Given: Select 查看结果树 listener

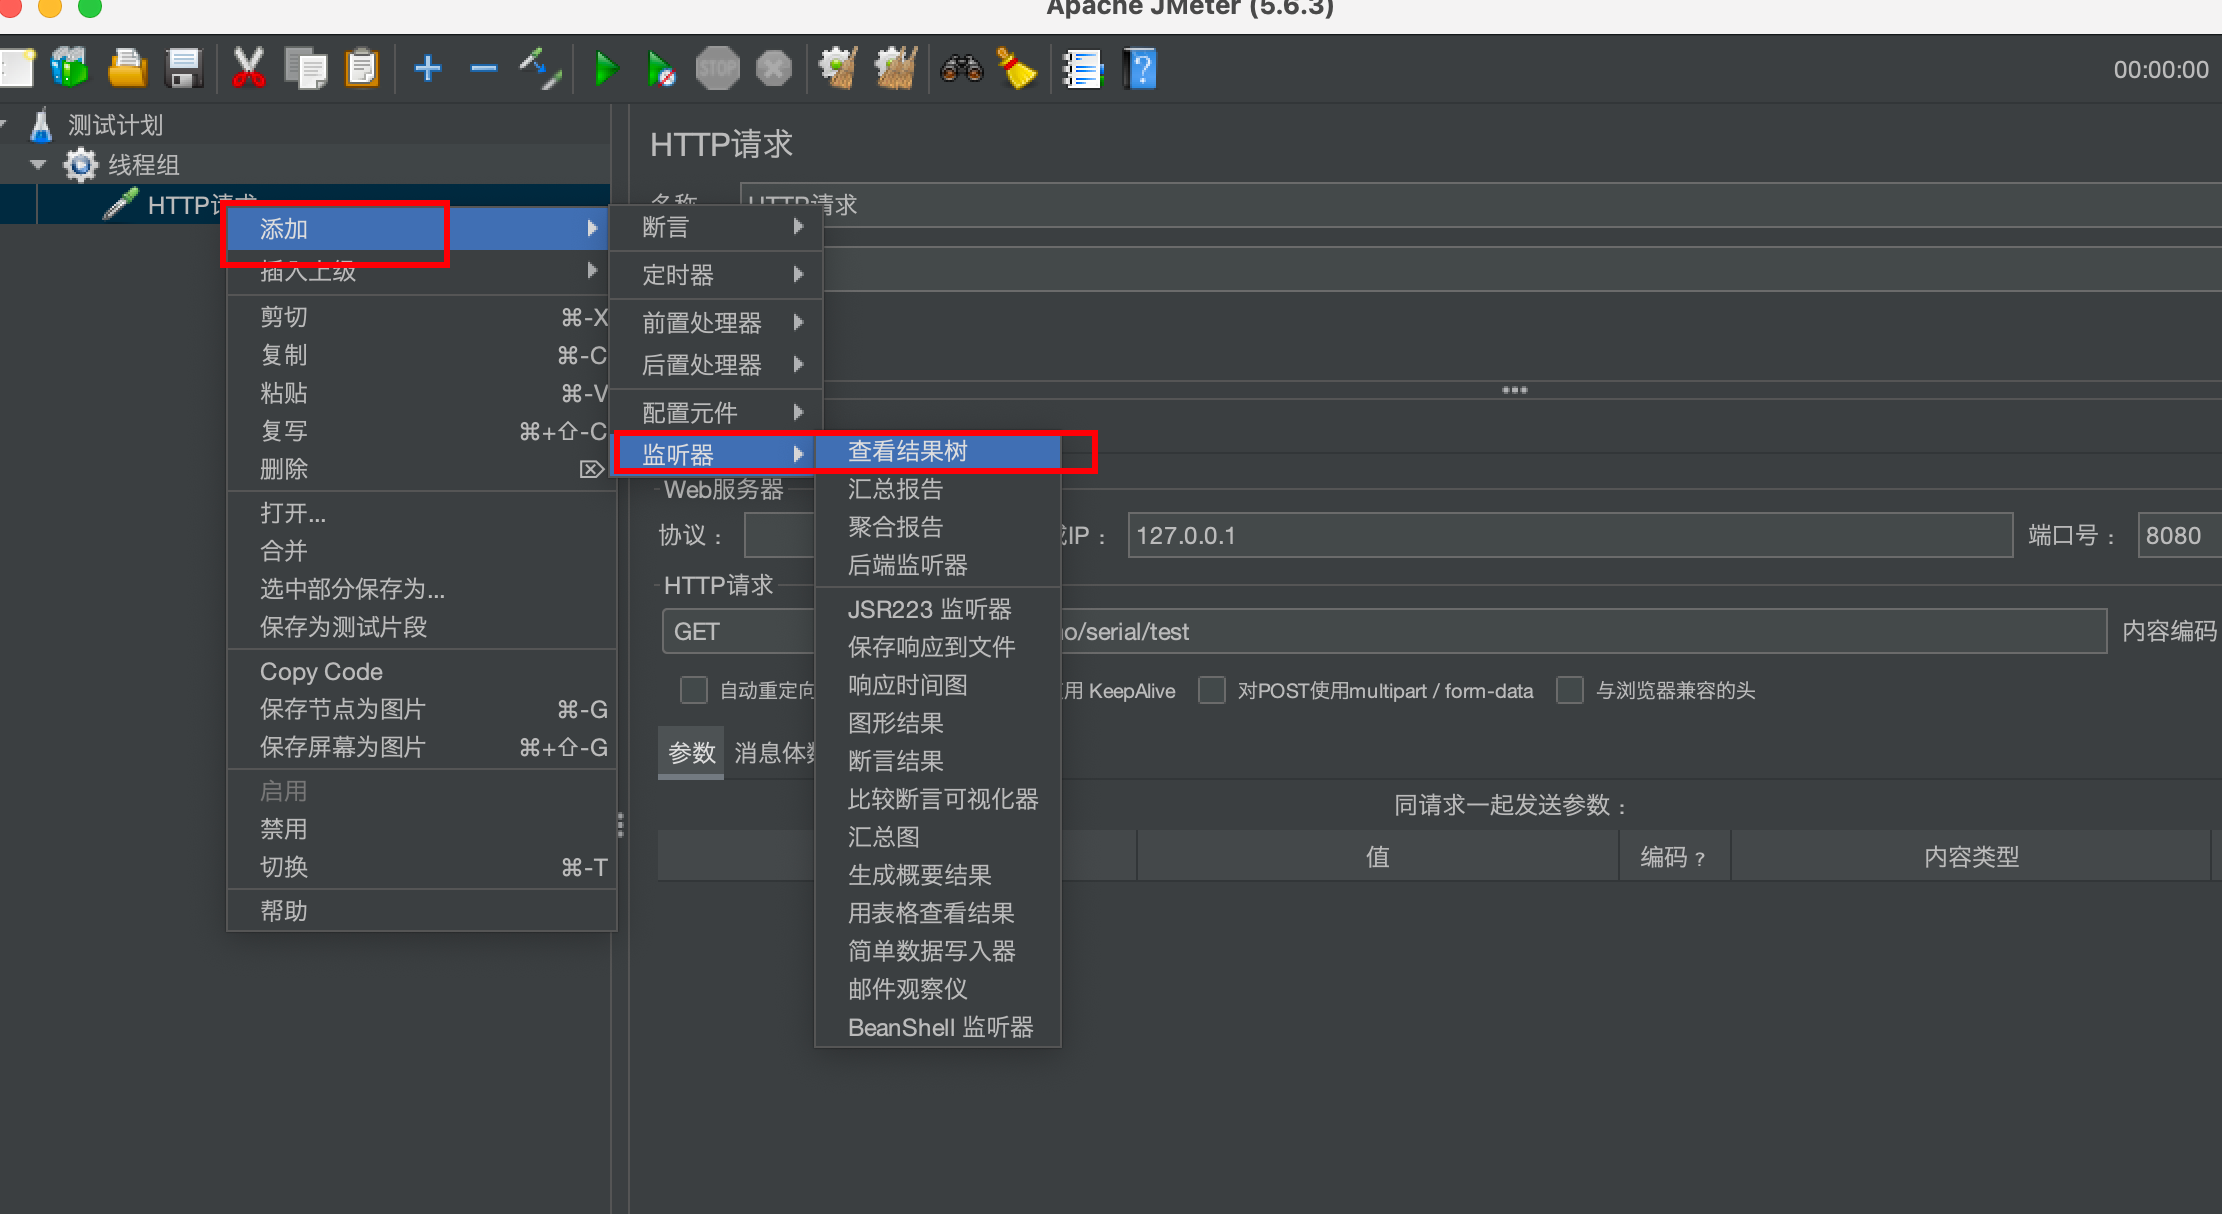Looking at the screenshot, I should (x=938, y=451).
